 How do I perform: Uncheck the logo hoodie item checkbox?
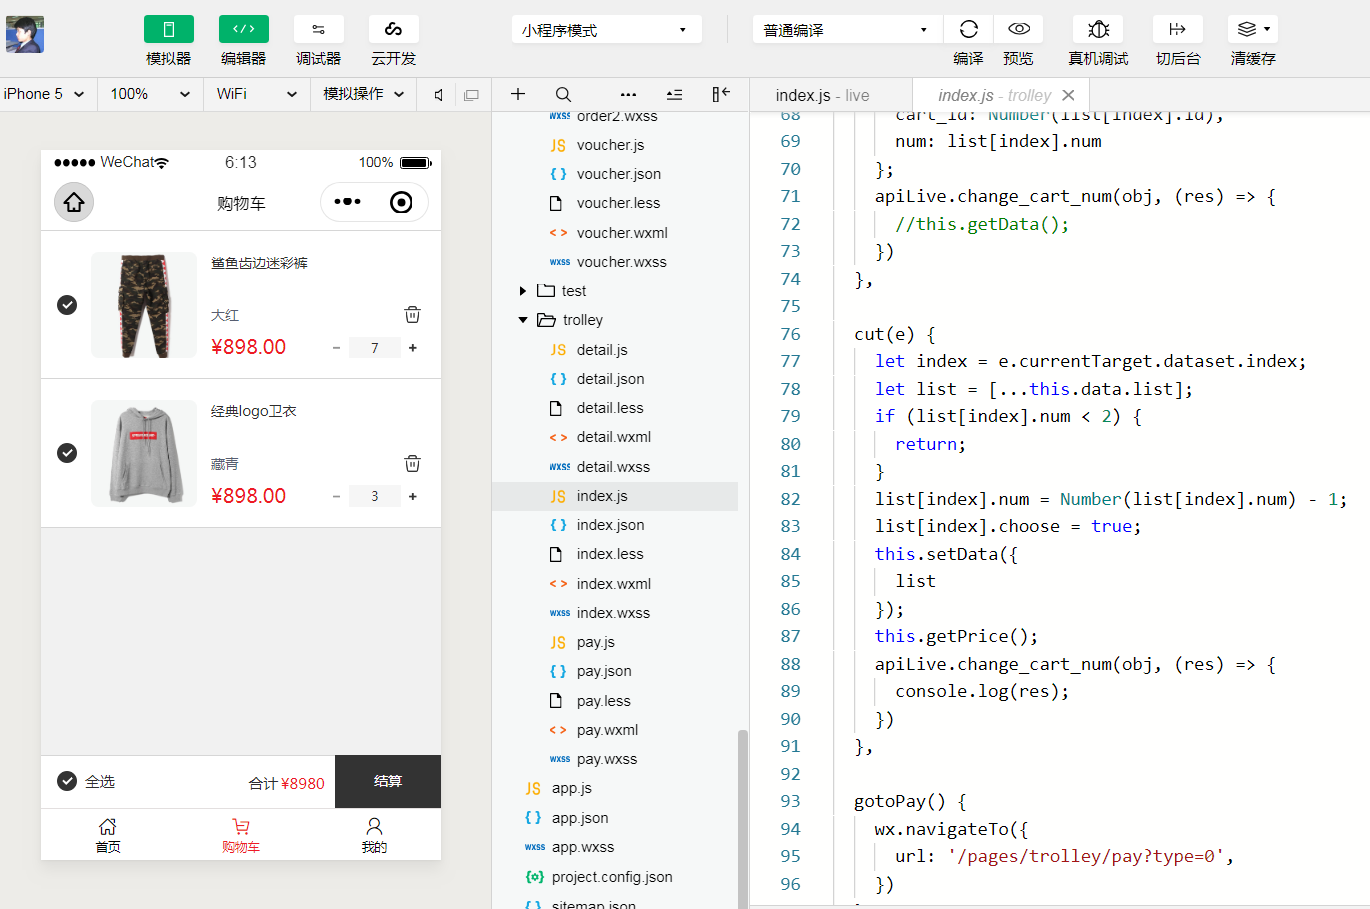point(67,453)
